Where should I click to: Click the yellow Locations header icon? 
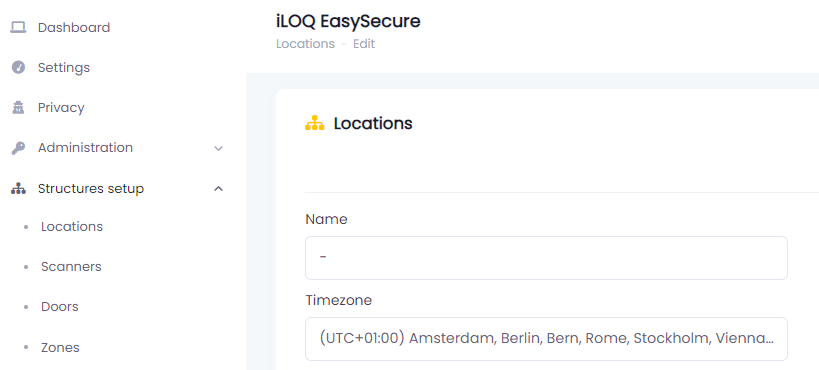click(314, 123)
